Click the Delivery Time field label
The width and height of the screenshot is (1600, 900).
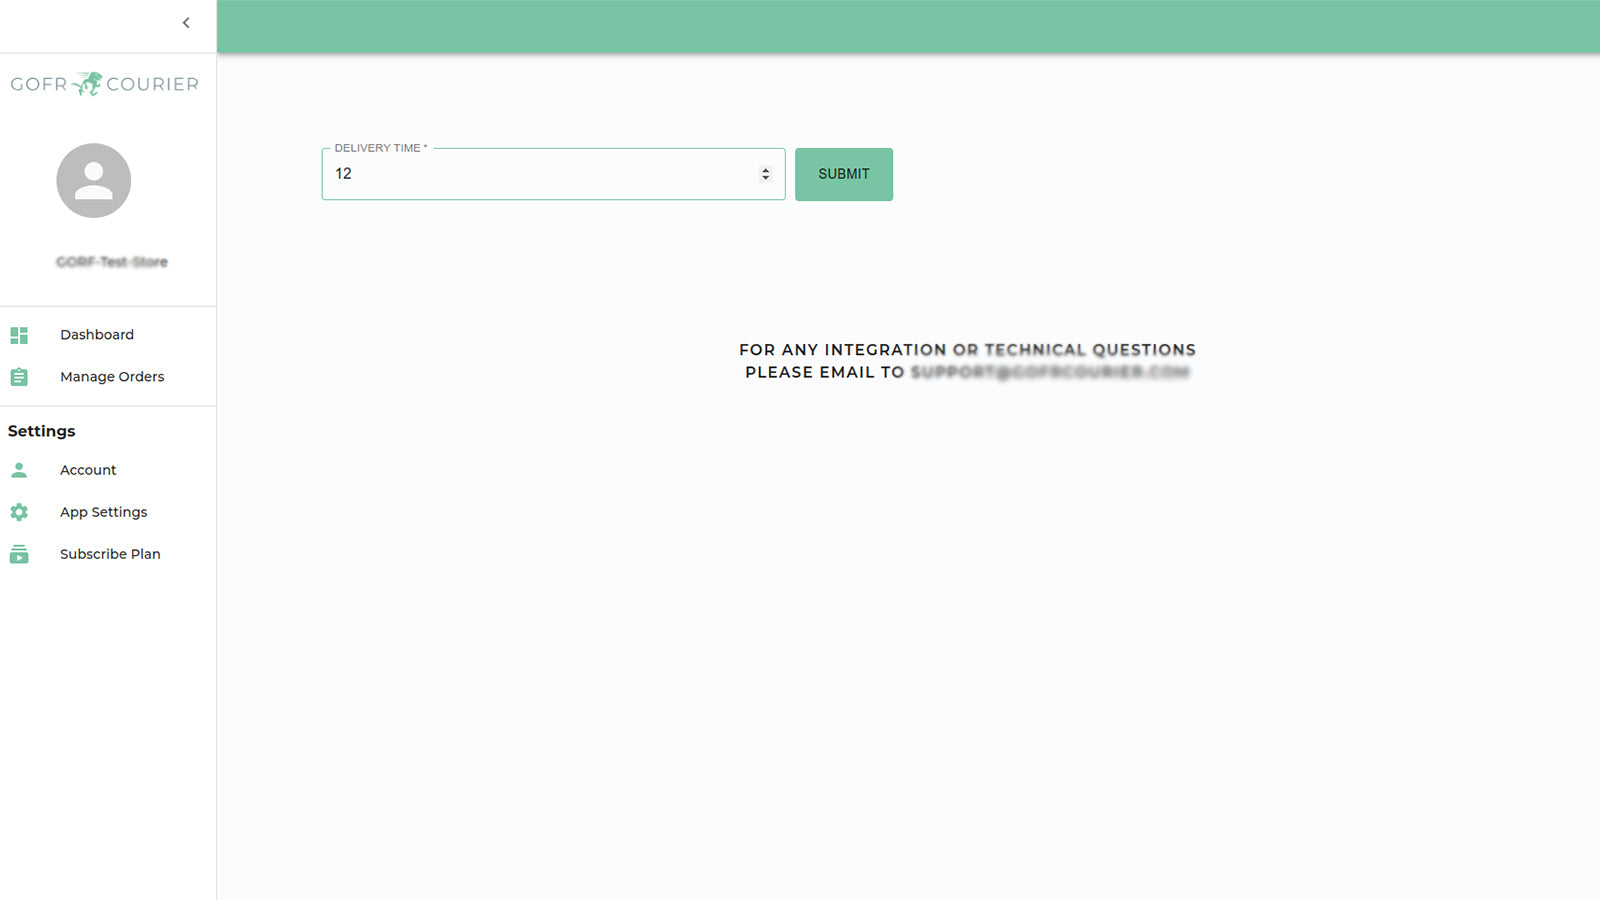(x=381, y=148)
